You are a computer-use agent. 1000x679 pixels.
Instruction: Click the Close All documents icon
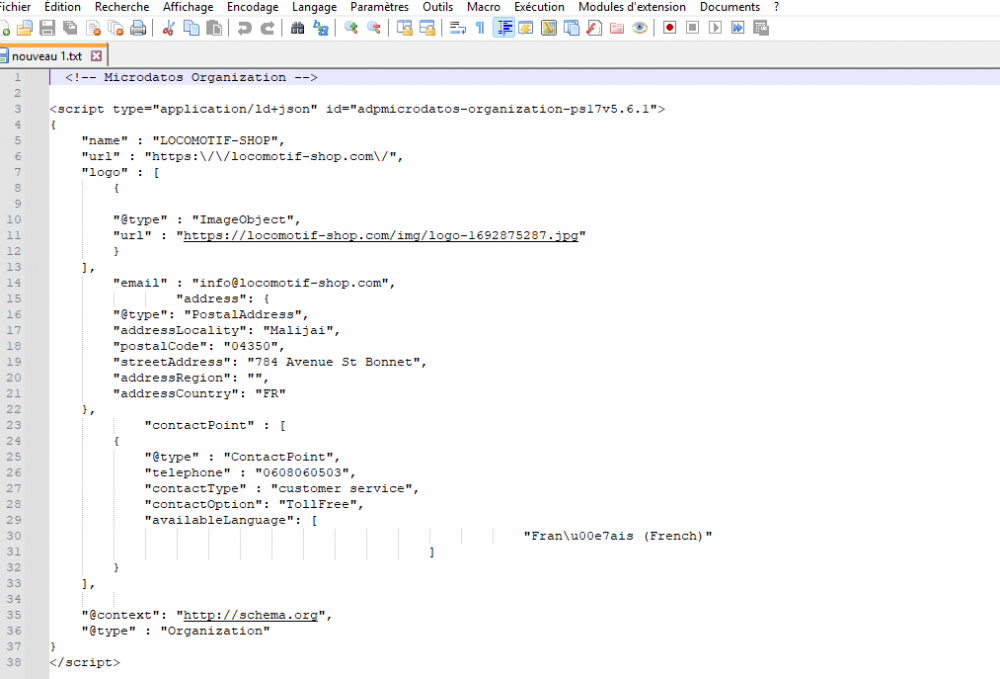coord(115,28)
